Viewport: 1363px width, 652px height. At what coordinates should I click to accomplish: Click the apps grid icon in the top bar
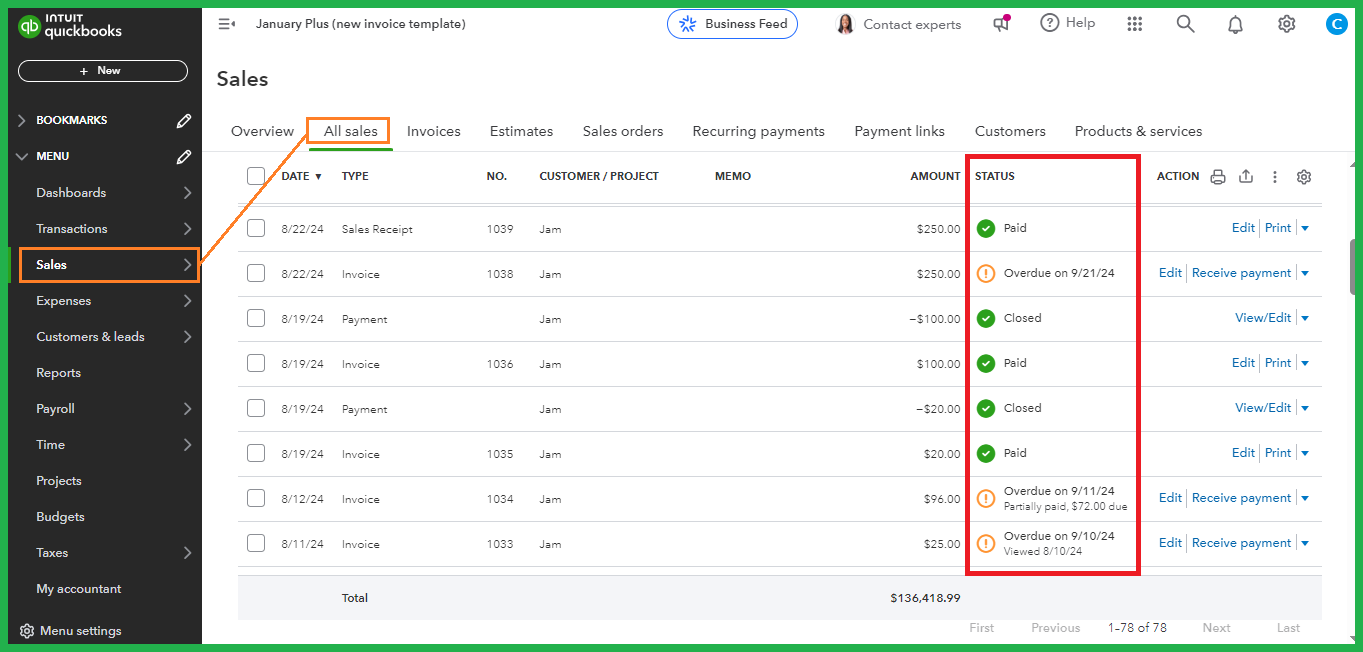coord(1135,23)
